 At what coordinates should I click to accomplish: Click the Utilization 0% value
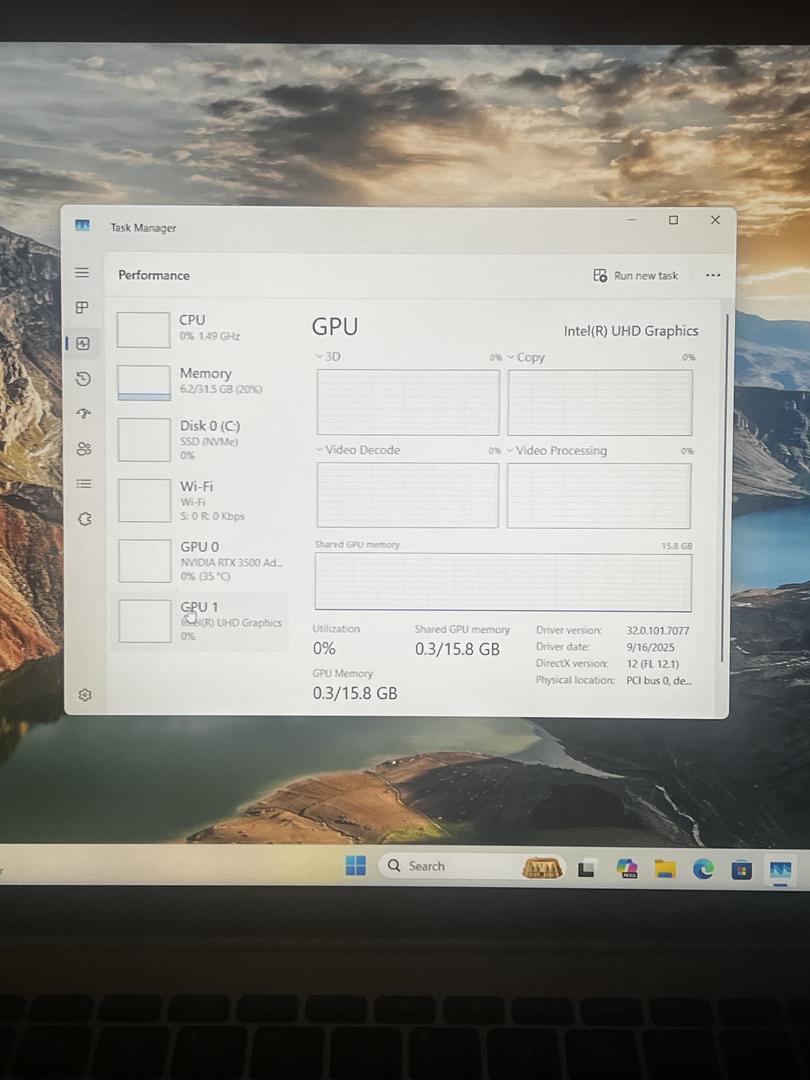[324, 648]
